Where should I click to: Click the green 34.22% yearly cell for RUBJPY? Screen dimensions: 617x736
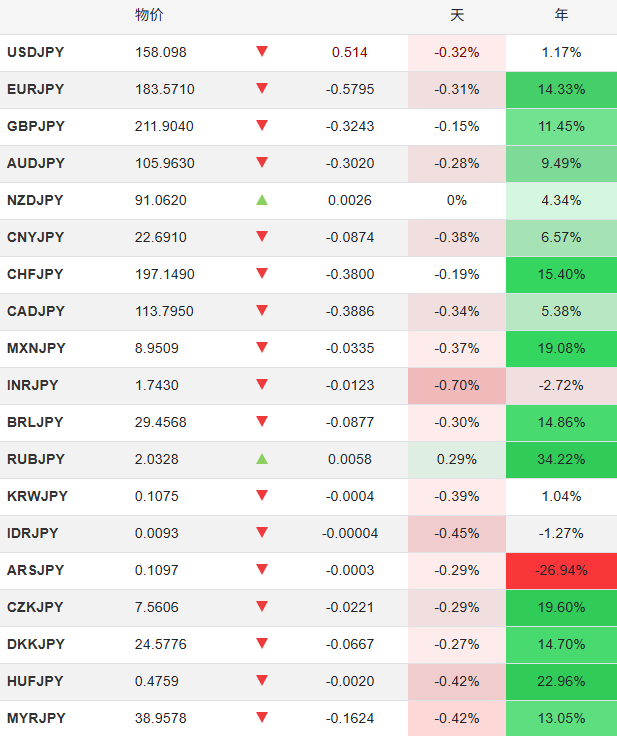coord(561,459)
